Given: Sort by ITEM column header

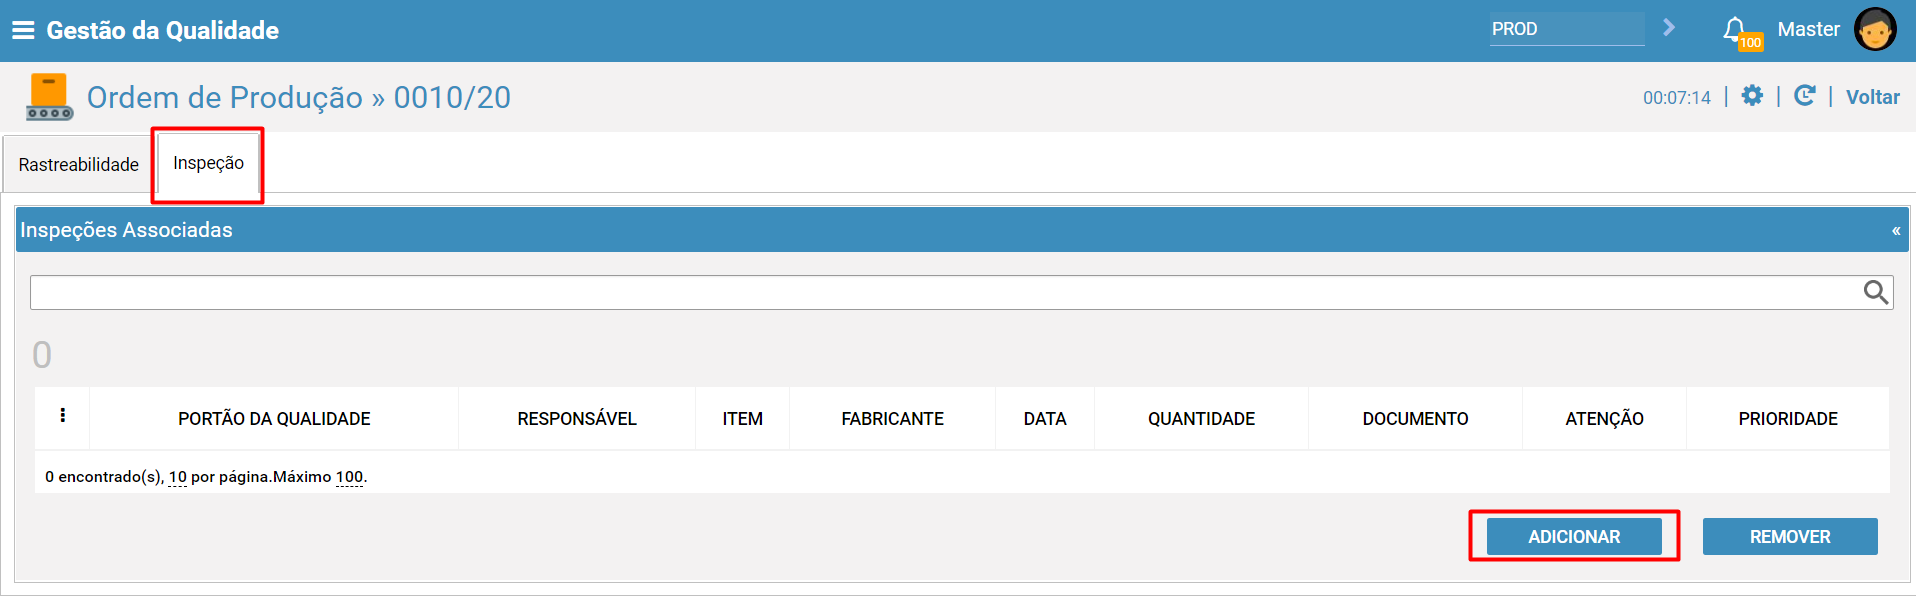Looking at the screenshot, I should point(743,419).
